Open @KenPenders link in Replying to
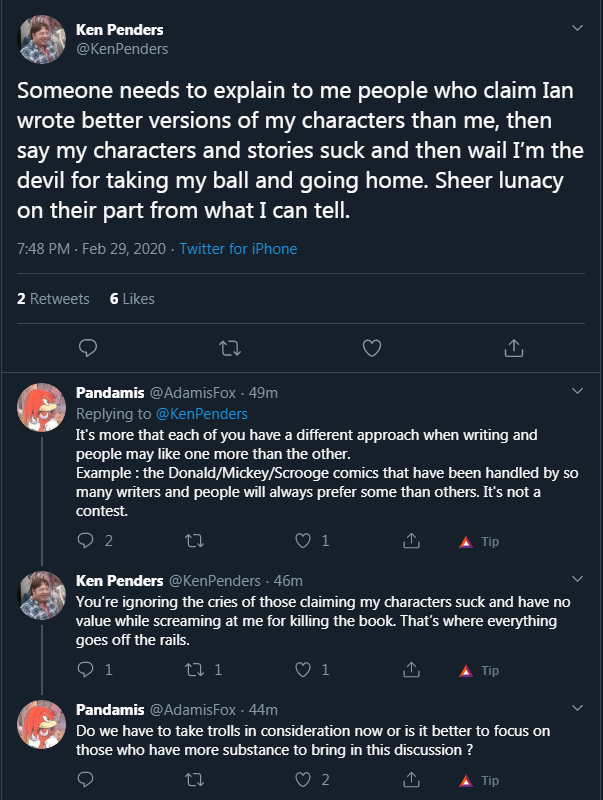 [x=202, y=414]
